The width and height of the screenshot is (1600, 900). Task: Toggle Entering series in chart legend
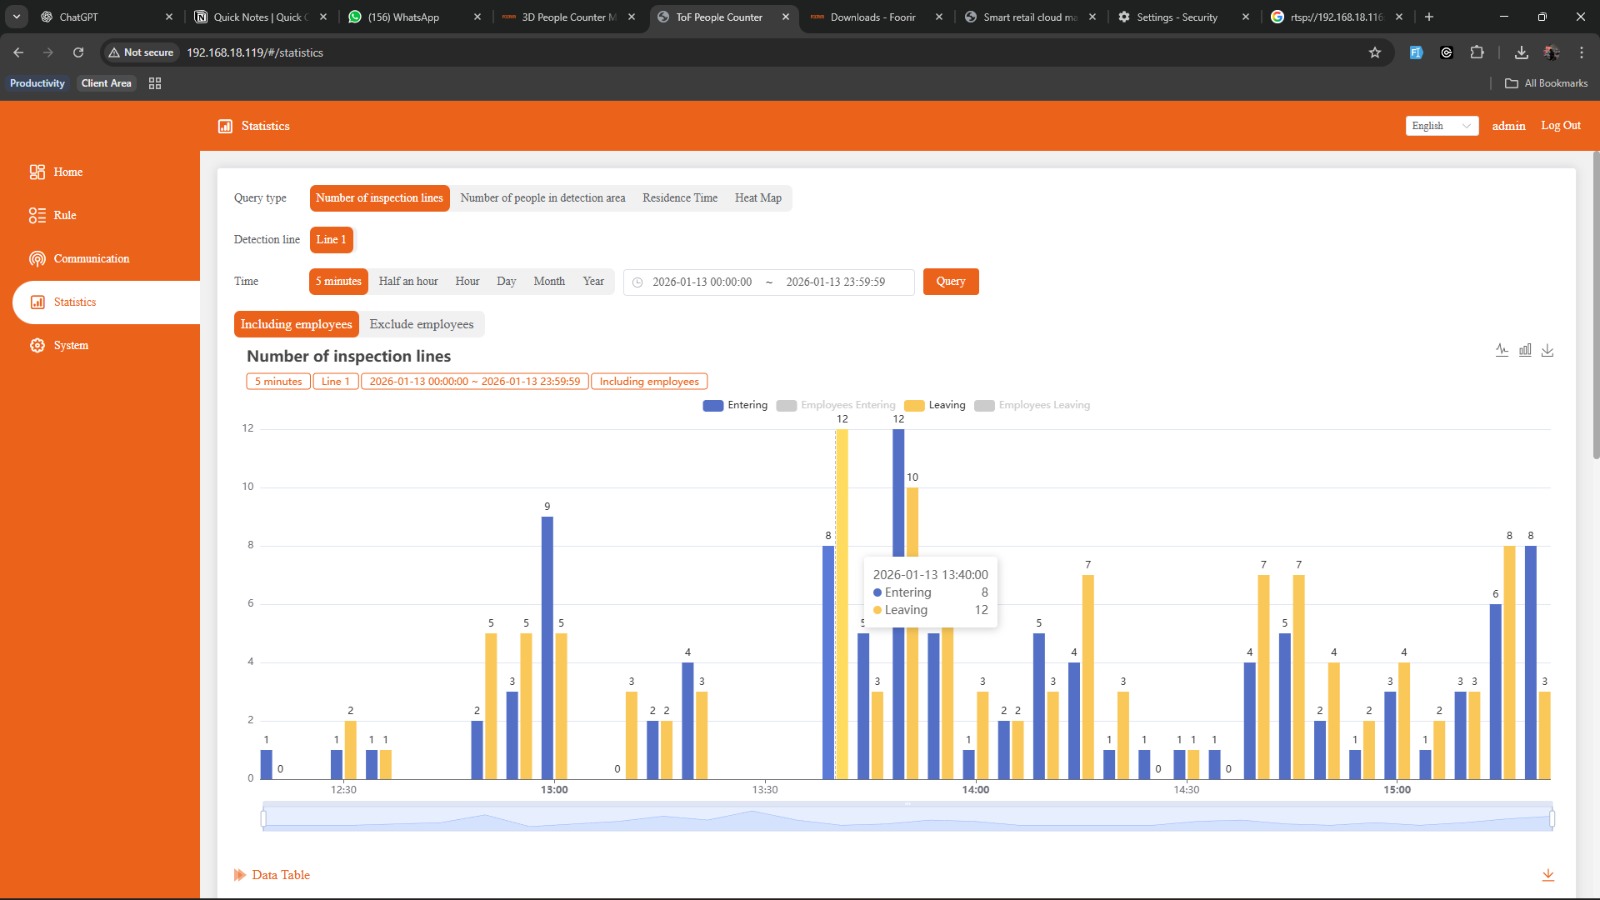[x=735, y=405]
